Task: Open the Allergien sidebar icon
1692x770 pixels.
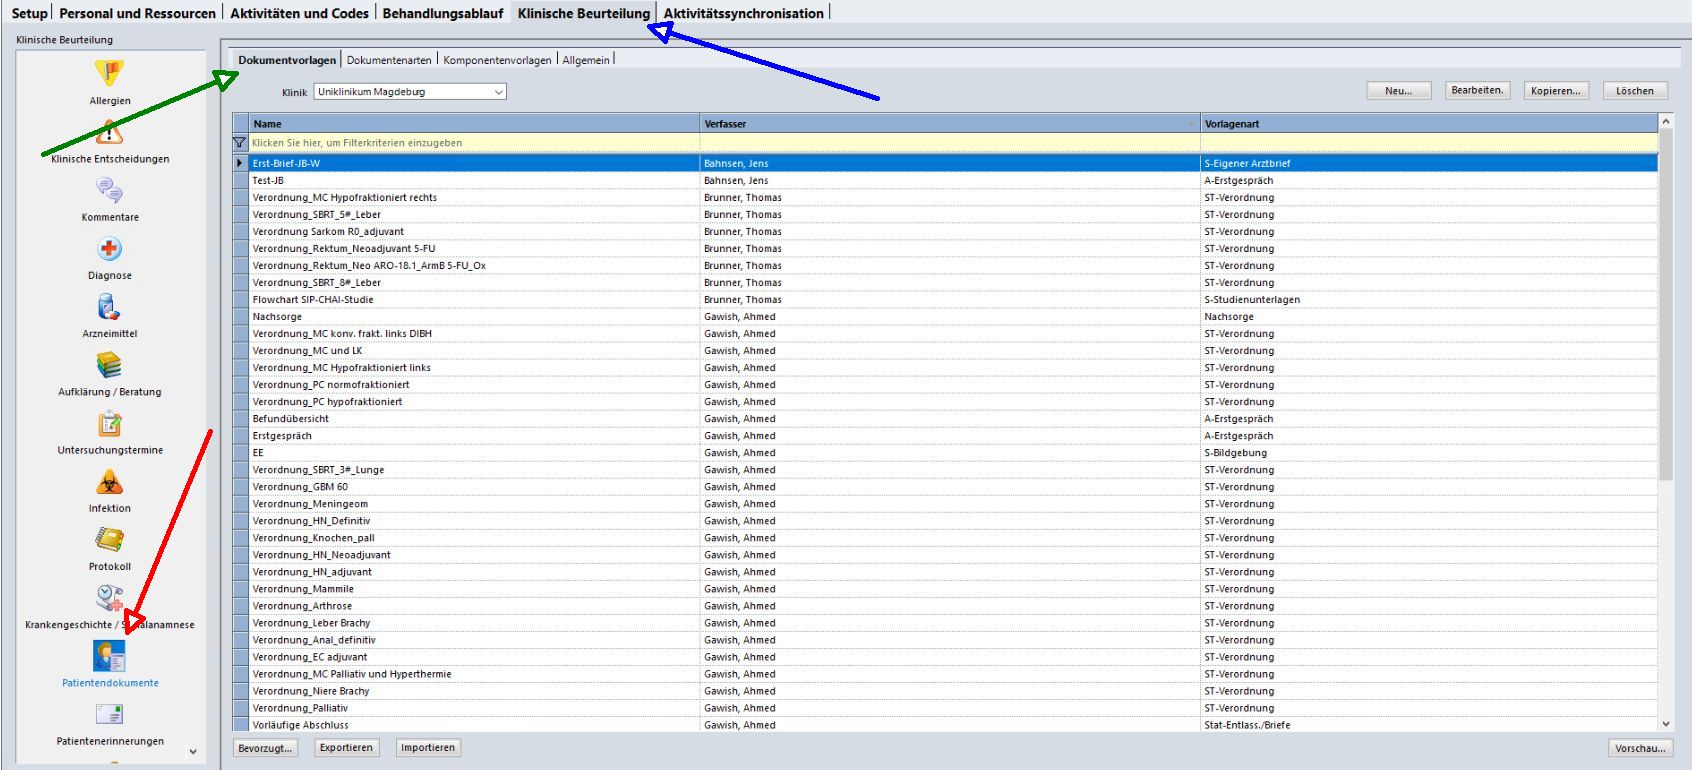Action: point(109,74)
